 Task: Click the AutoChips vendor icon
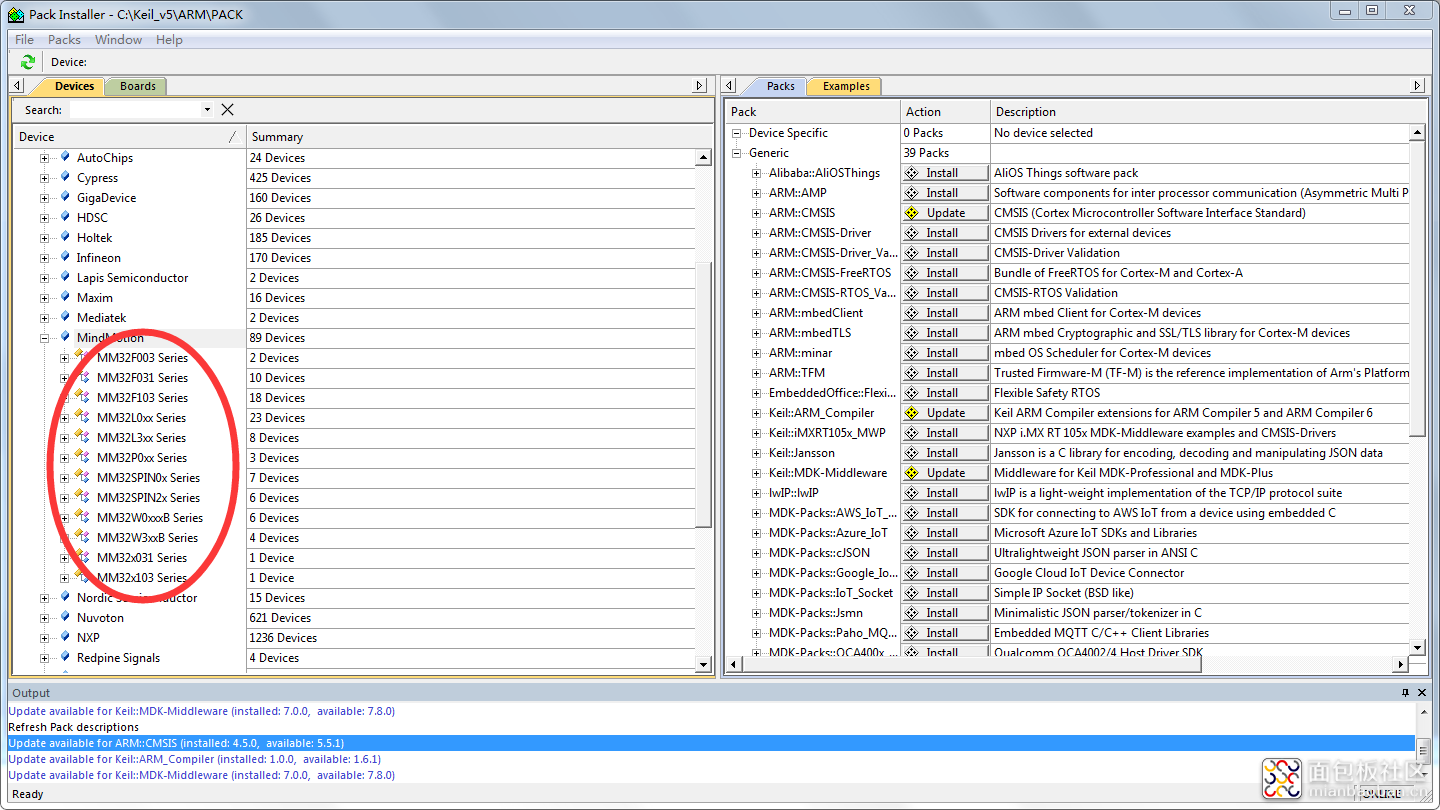coord(66,157)
